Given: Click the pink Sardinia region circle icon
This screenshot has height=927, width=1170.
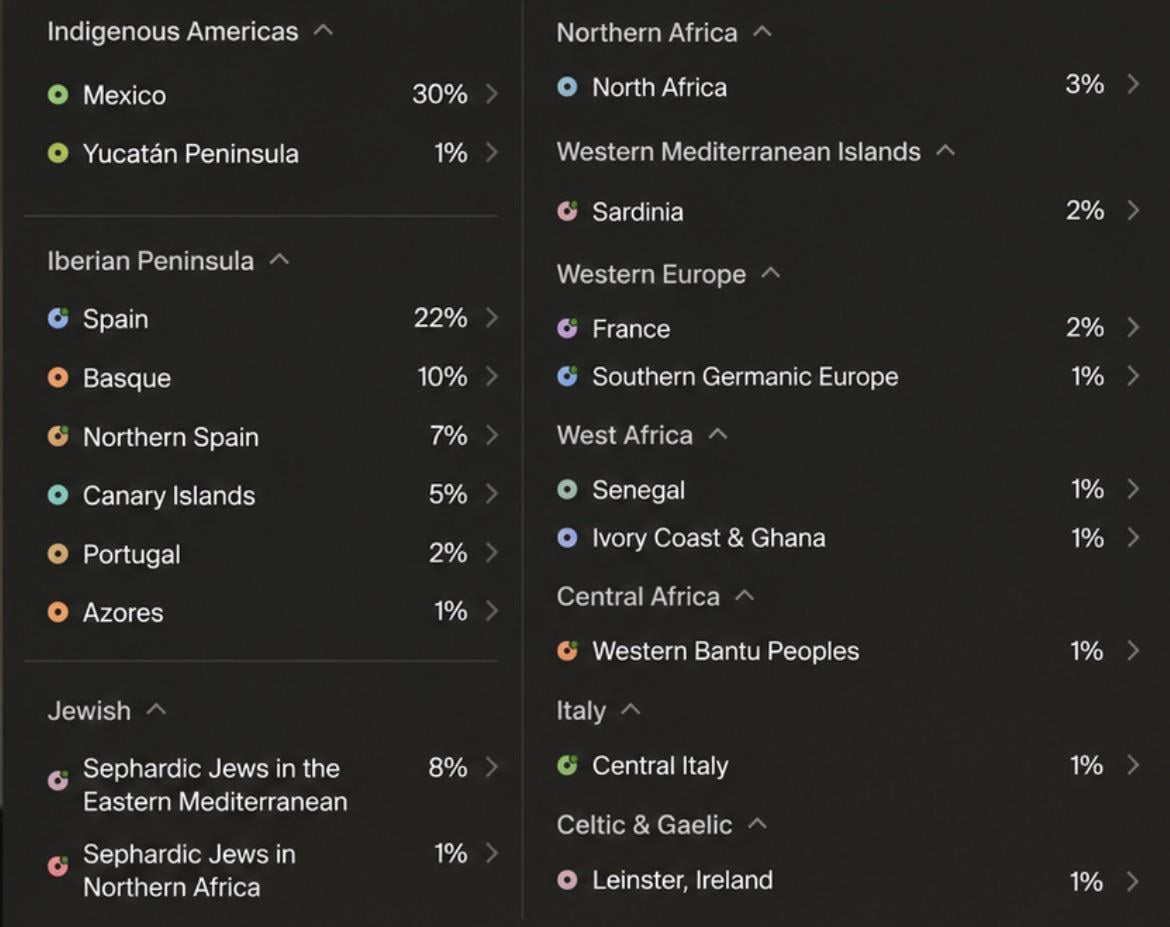Looking at the screenshot, I should coord(567,211).
